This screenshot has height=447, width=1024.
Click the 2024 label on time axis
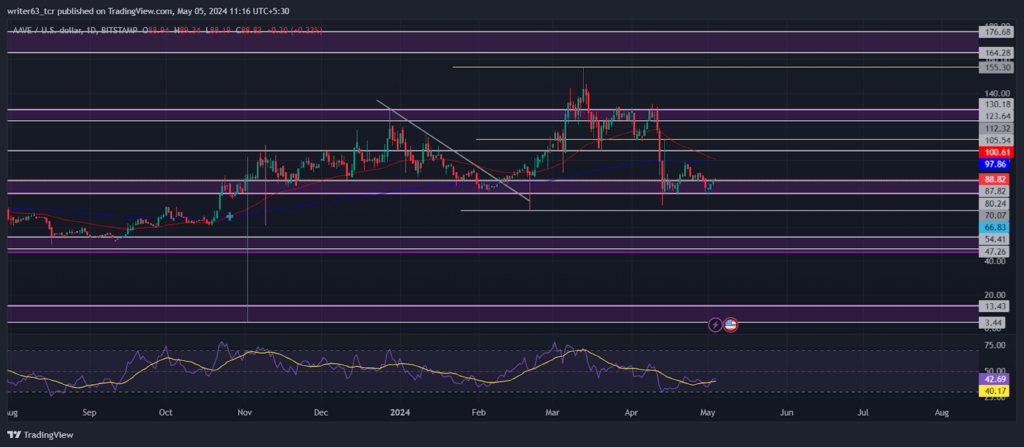click(x=398, y=414)
